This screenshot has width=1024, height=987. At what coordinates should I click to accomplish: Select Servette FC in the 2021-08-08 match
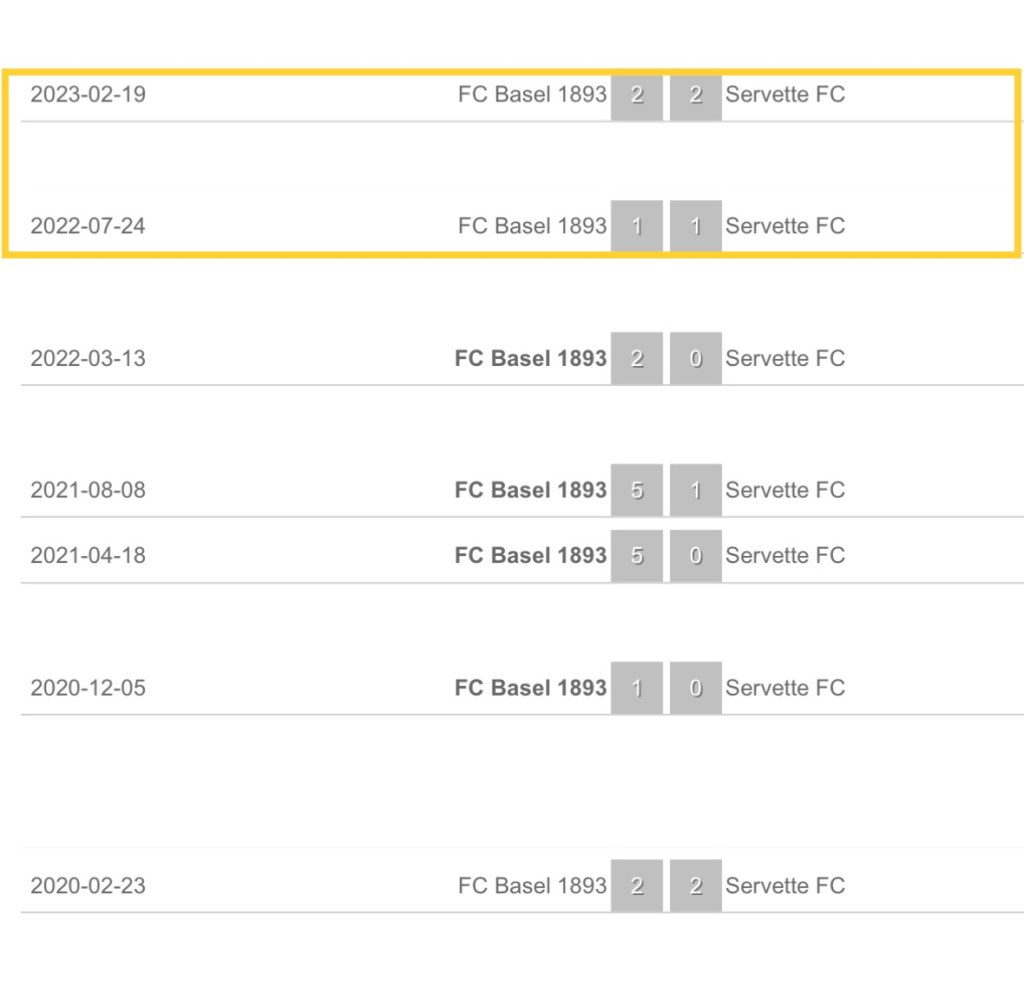coord(785,490)
